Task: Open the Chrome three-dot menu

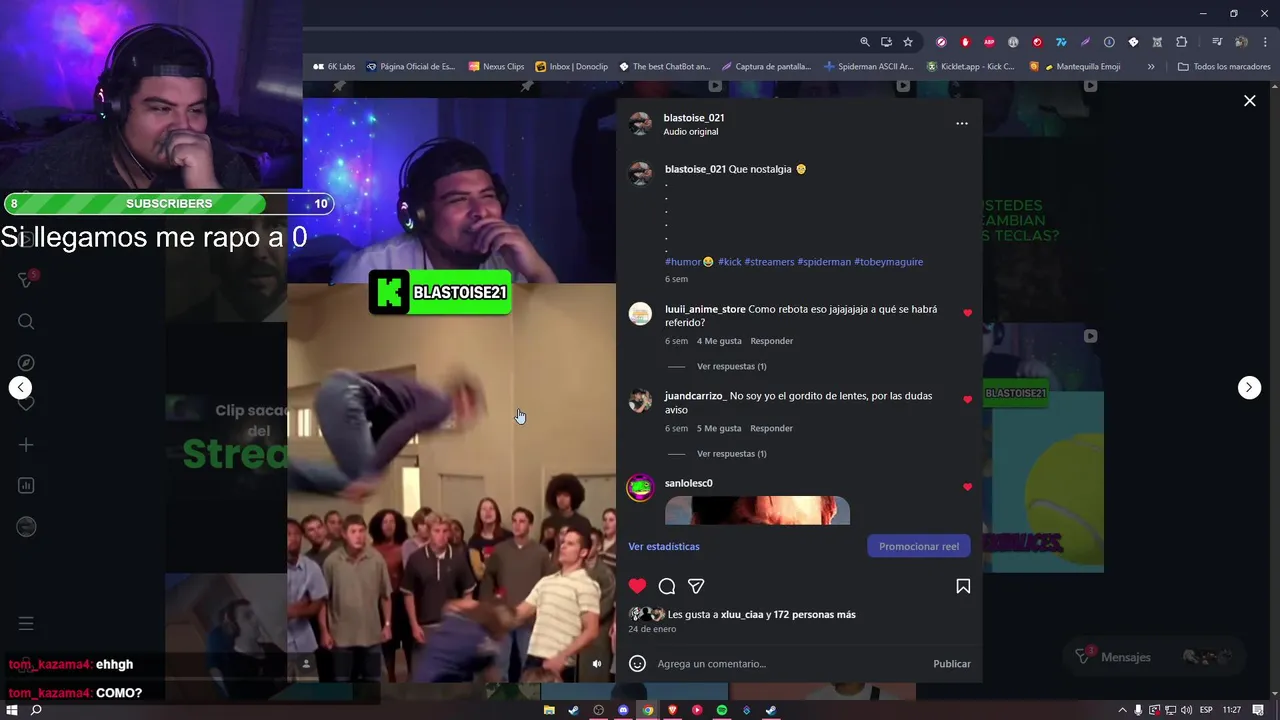Action: (x=1264, y=42)
